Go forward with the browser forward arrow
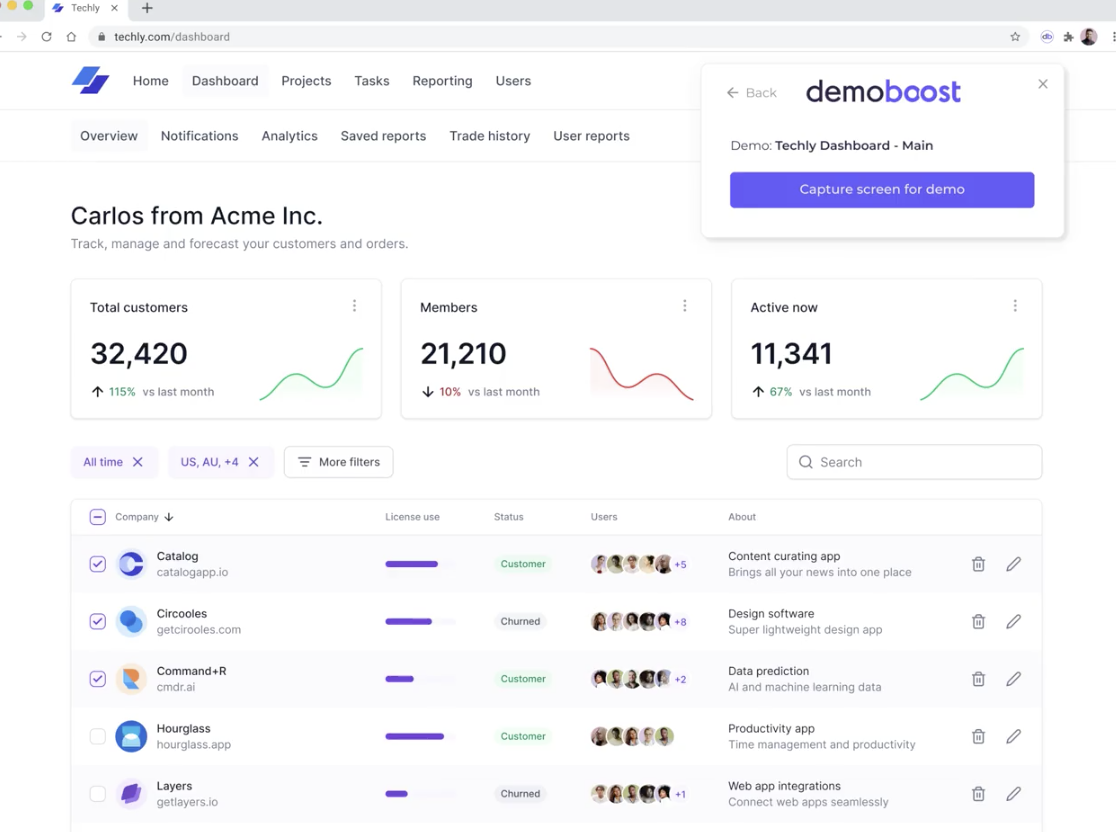The image size is (1116, 832). [x=21, y=37]
